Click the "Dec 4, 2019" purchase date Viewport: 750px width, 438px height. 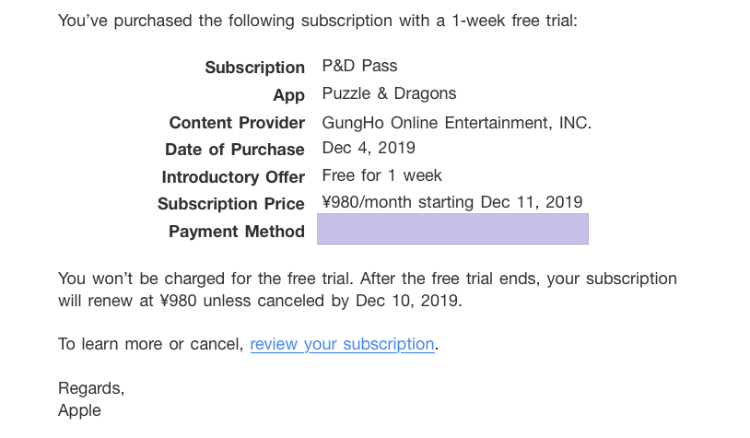(x=368, y=149)
